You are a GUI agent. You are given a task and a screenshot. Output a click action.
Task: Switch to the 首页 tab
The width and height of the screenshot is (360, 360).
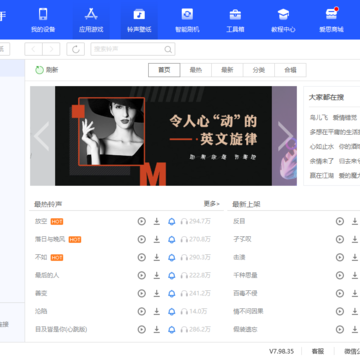coord(164,70)
